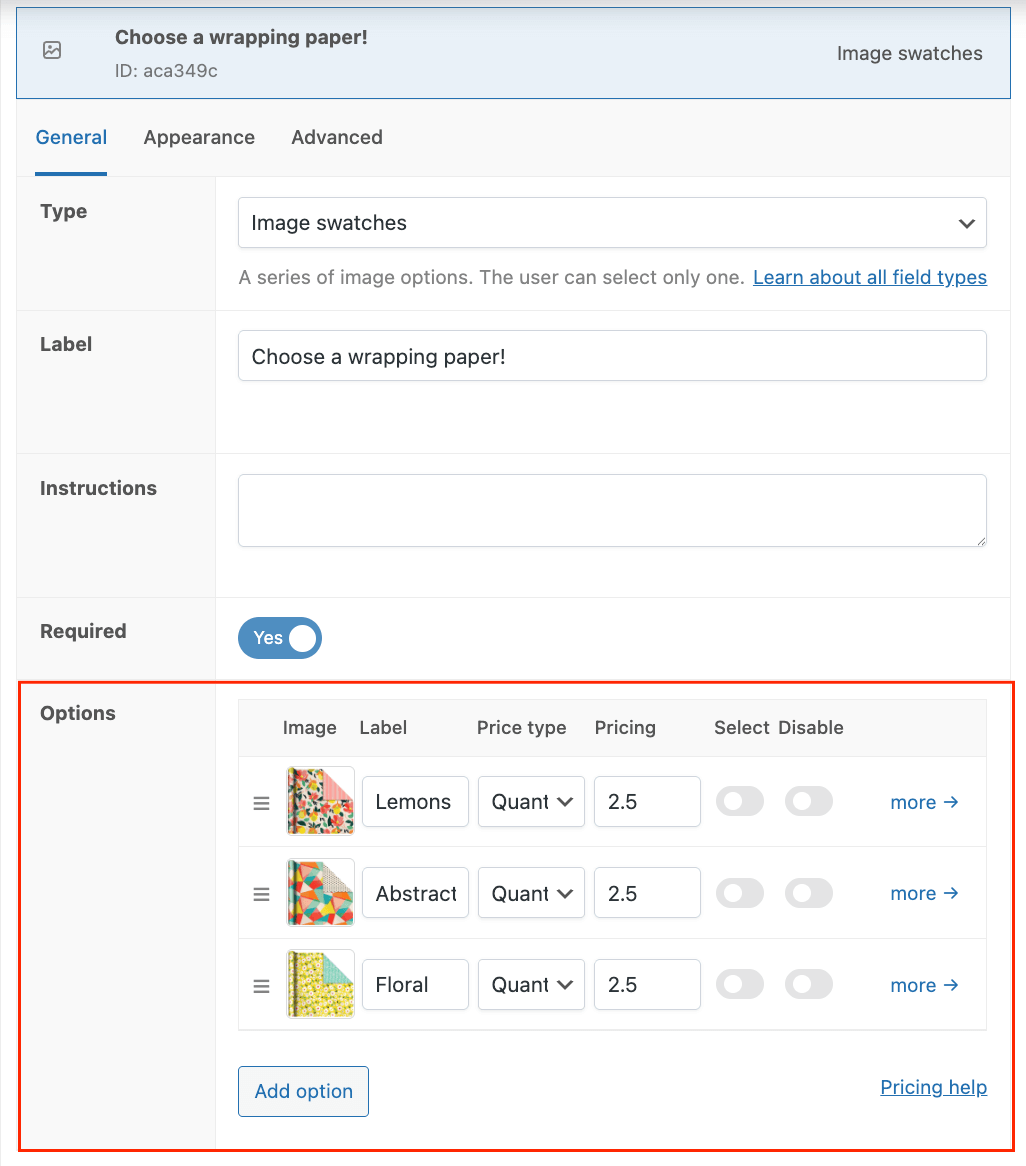Open the Price type dropdown for Floral
This screenshot has width=1026, height=1166.
(x=531, y=984)
